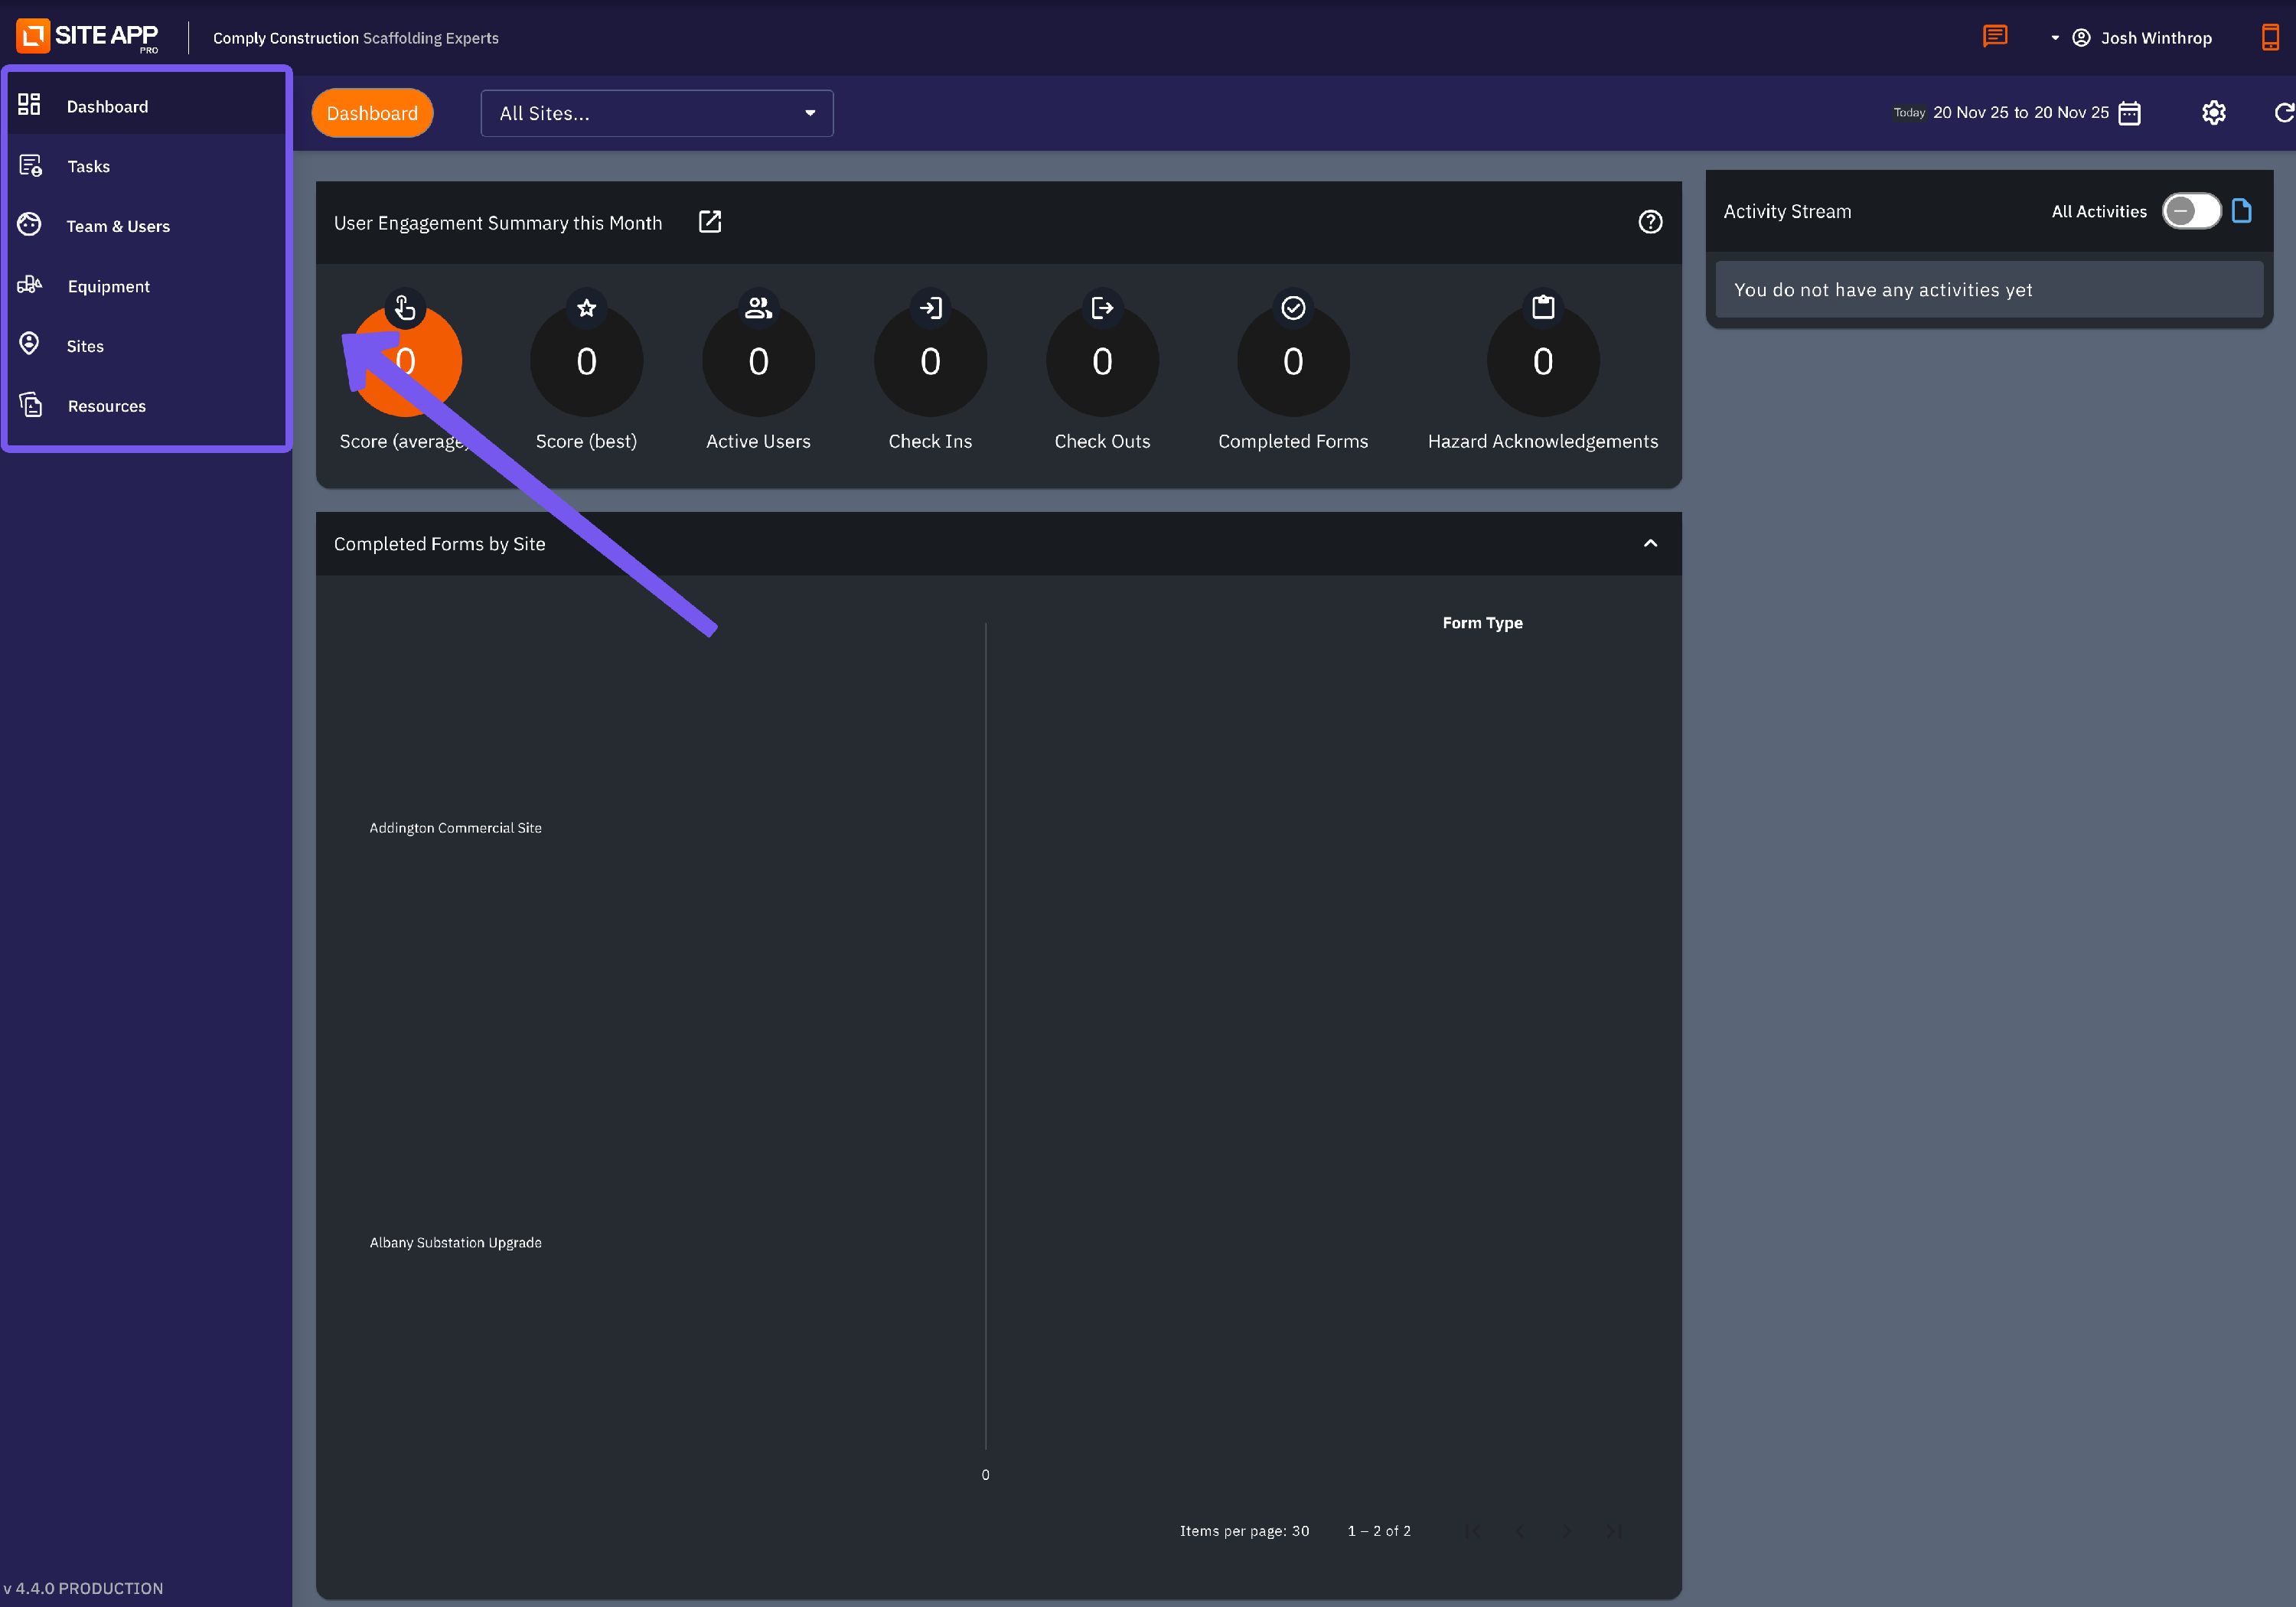Viewport: 2296px width, 1607px height.
Task: Open Team & Users section
Action: point(117,226)
